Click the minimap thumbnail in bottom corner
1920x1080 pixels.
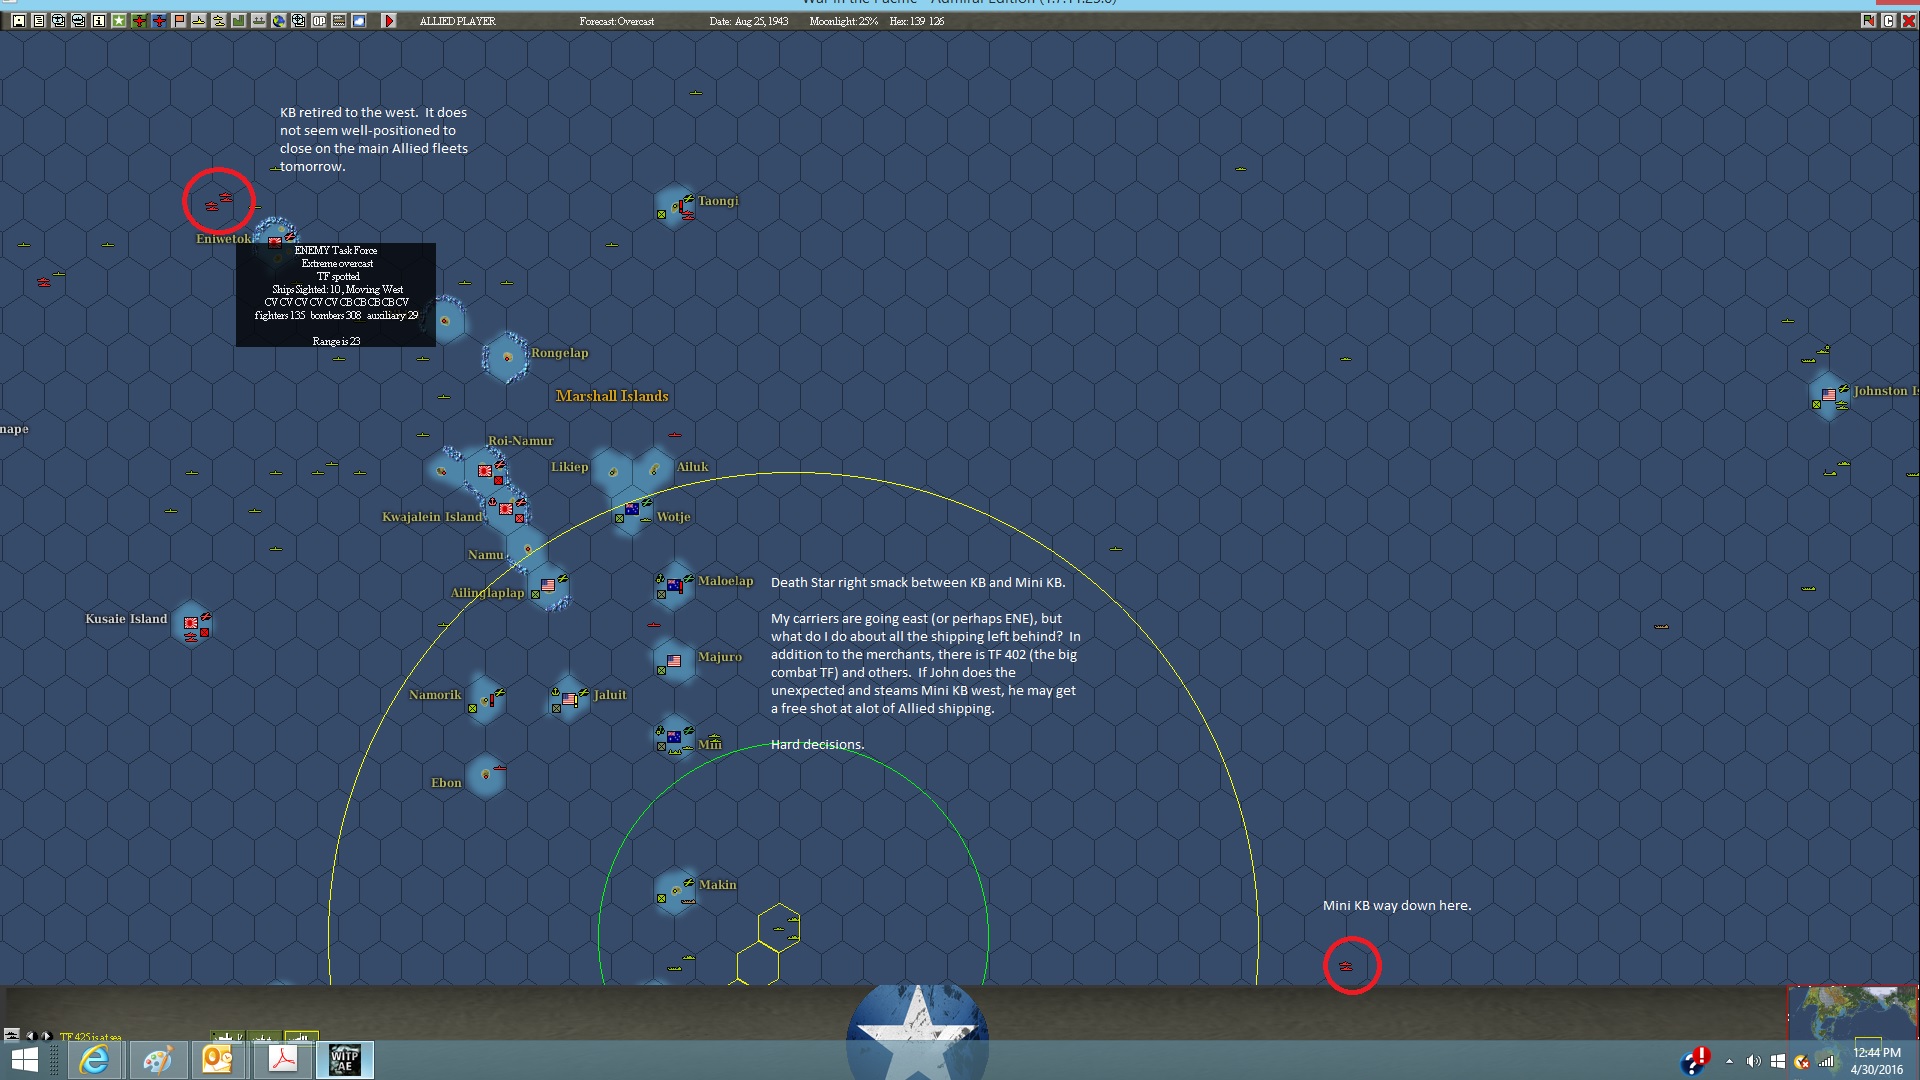coord(1851,1012)
